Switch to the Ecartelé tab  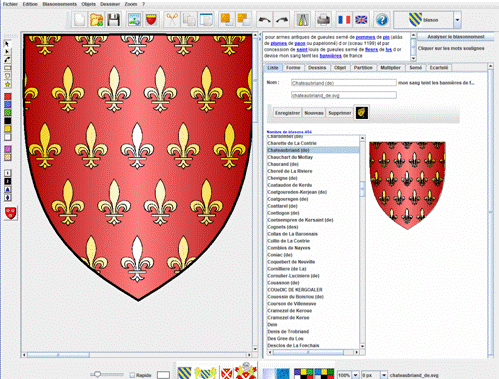point(439,68)
